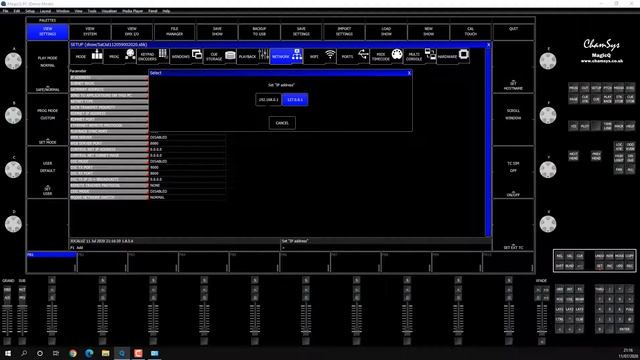Open the WINDOWS setup tab
The height and width of the screenshot is (360, 640).
[x=187, y=56]
